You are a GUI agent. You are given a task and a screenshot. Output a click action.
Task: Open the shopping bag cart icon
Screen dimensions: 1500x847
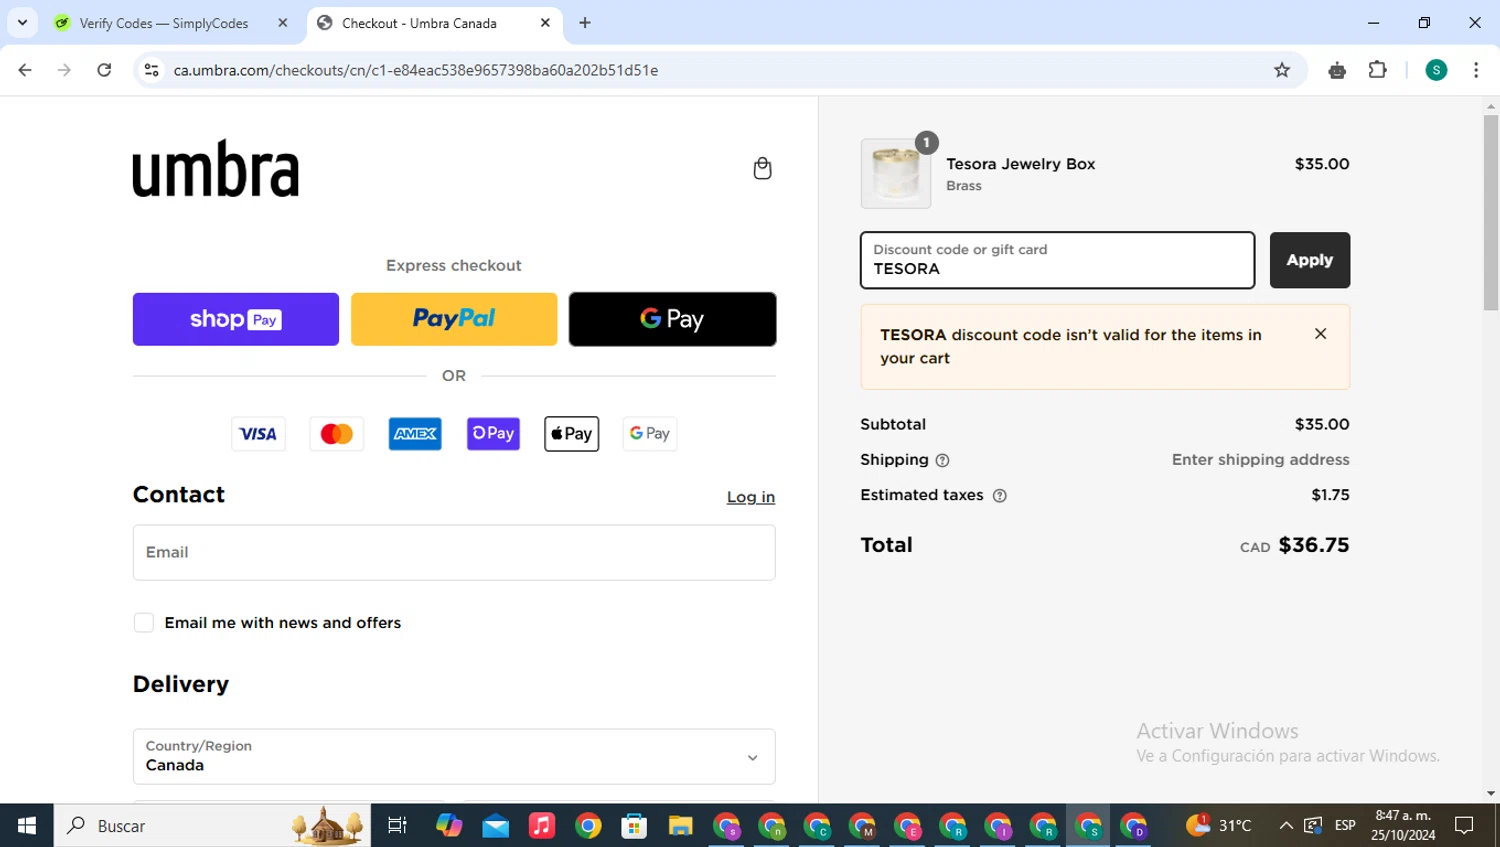tap(762, 168)
